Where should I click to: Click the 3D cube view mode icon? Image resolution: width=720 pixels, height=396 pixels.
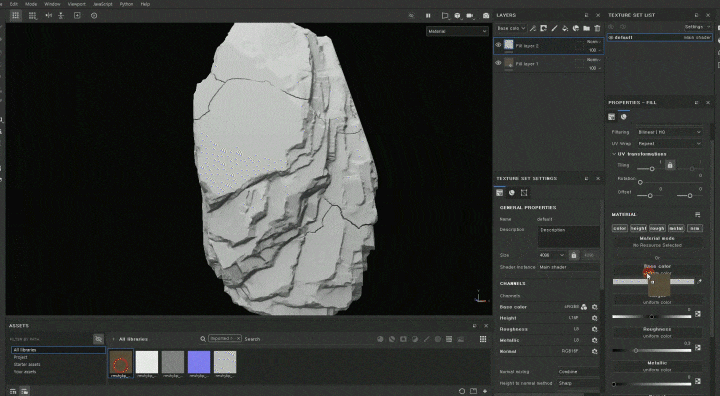pos(457,16)
